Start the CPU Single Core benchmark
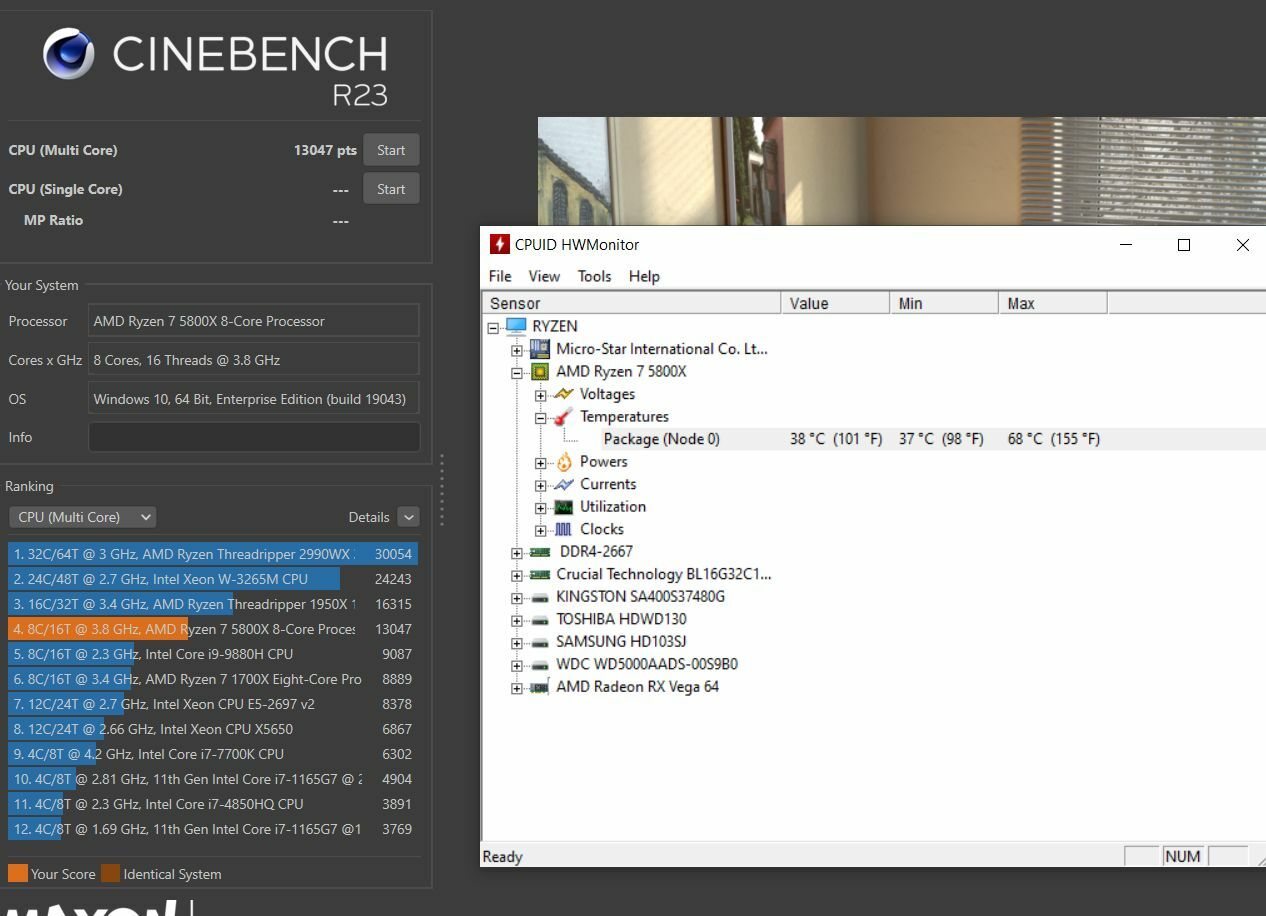1266x916 pixels. point(391,189)
